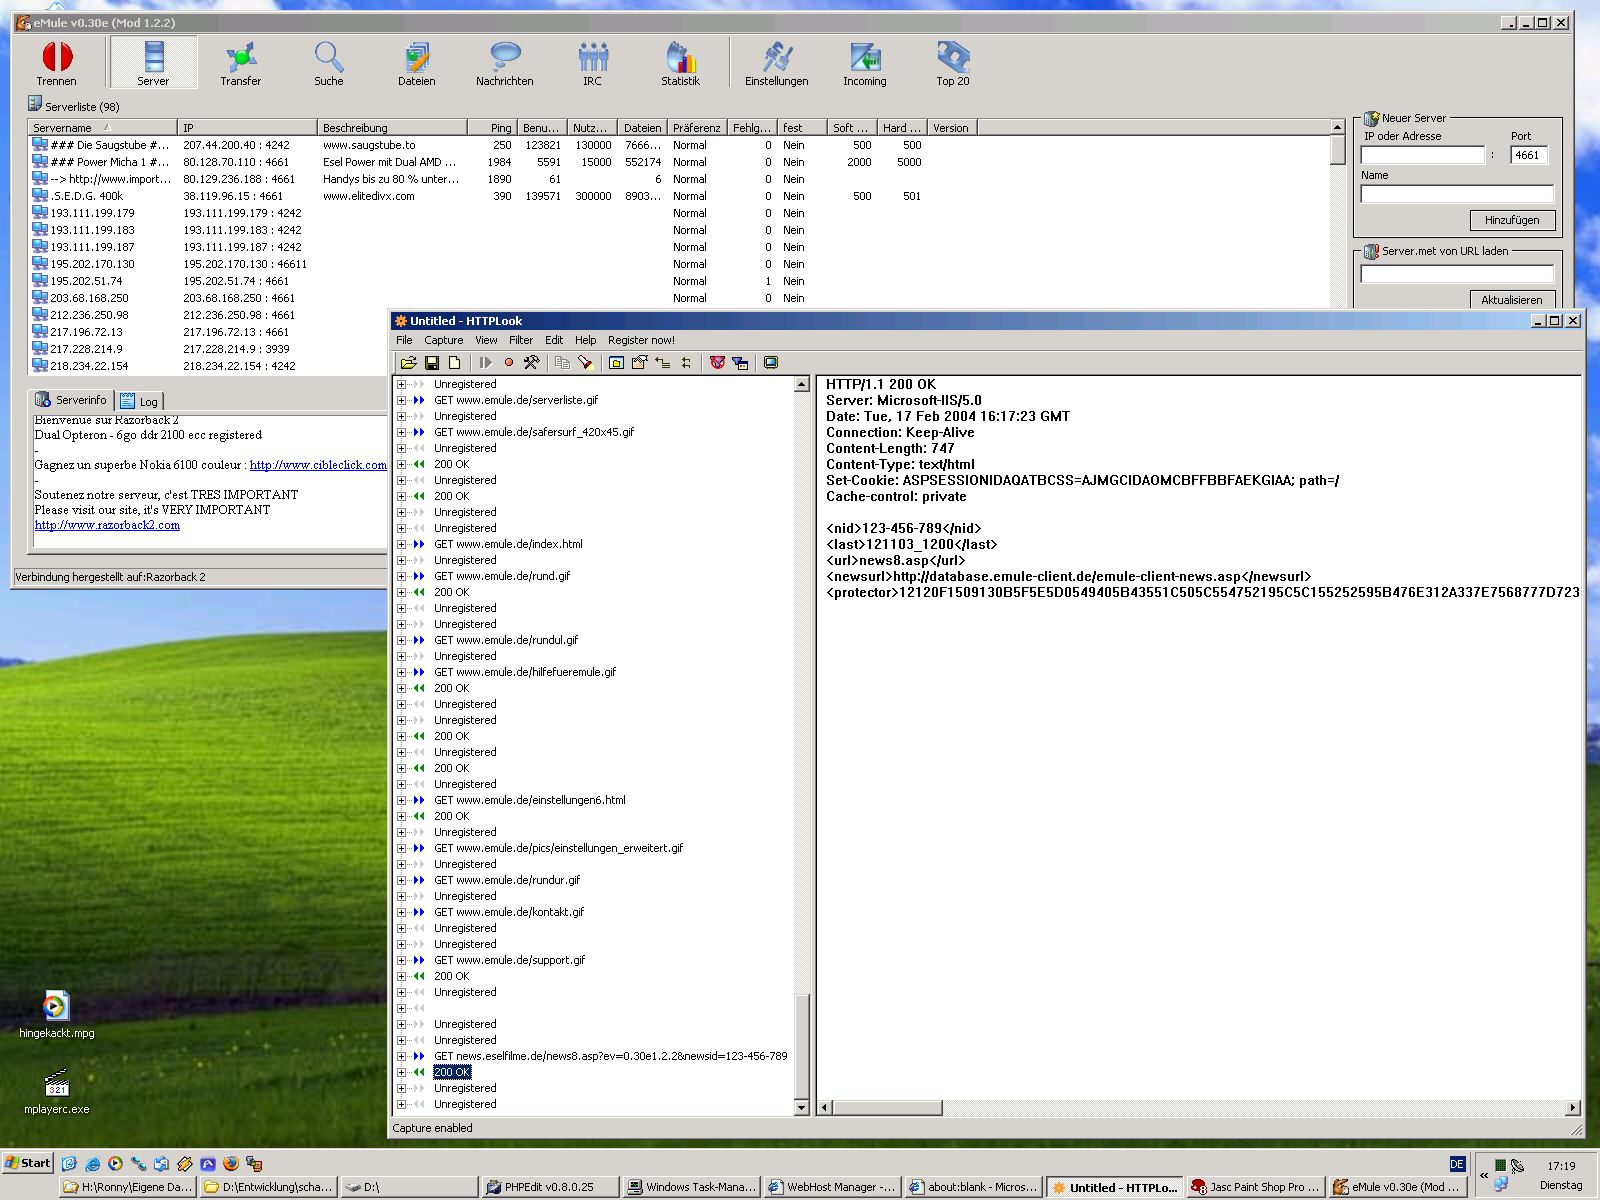Open Nachrichten (messages) in eMule
Viewport: 1600px width, 1200px height.
coord(505,63)
